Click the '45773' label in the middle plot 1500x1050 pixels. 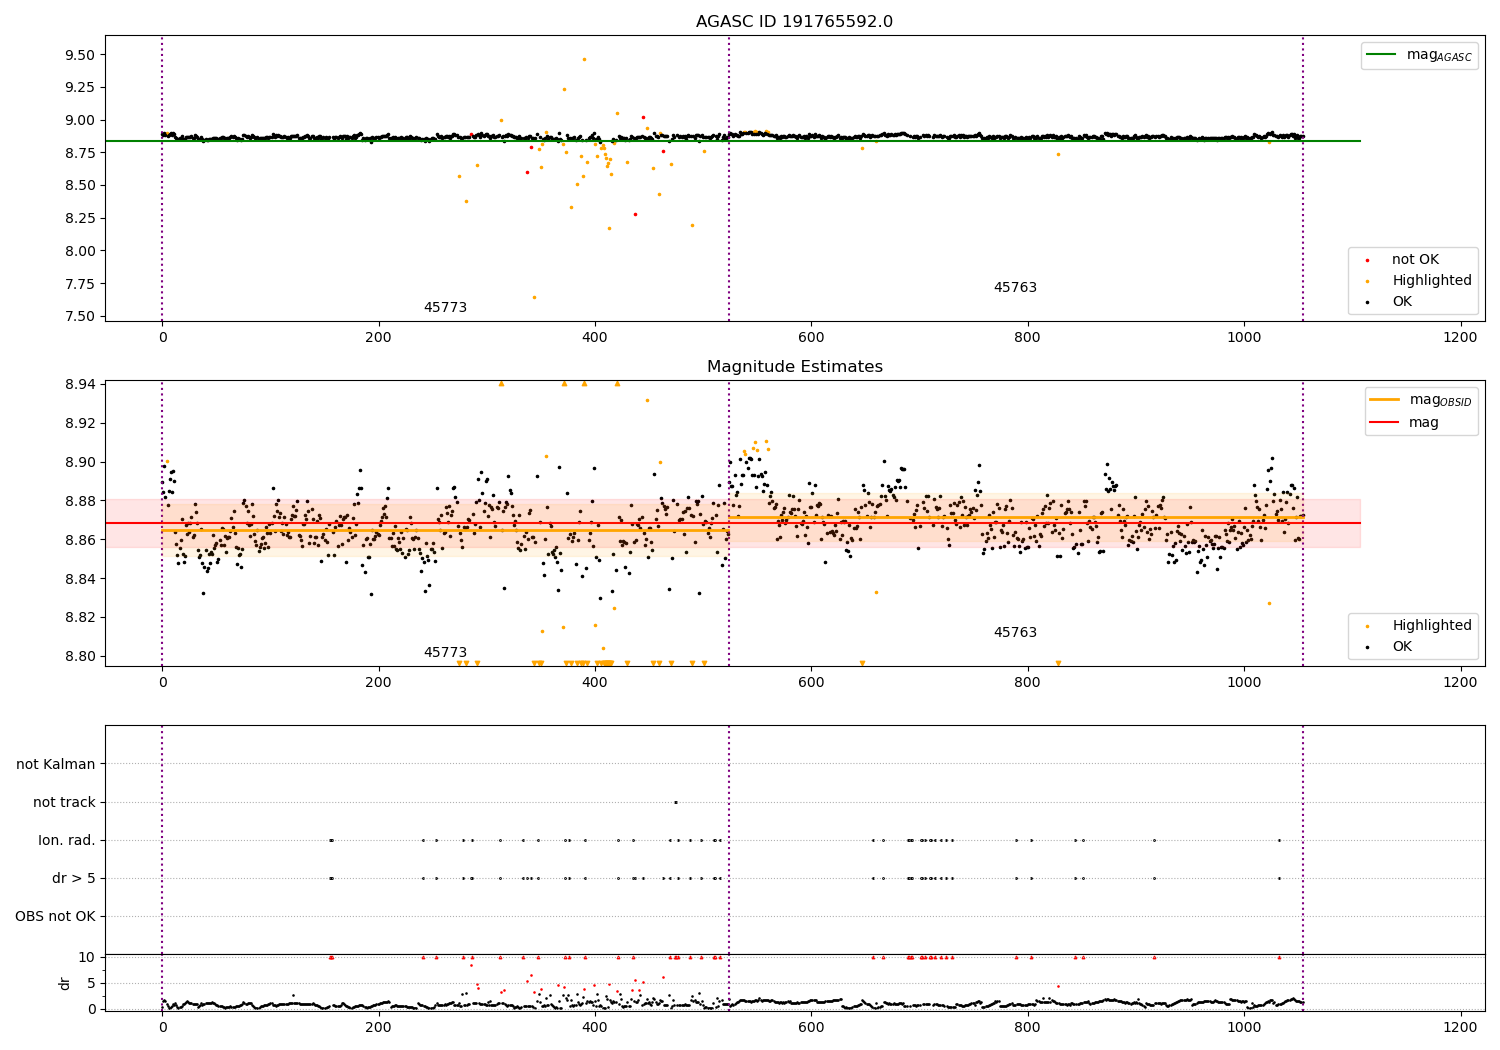[x=445, y=653]
